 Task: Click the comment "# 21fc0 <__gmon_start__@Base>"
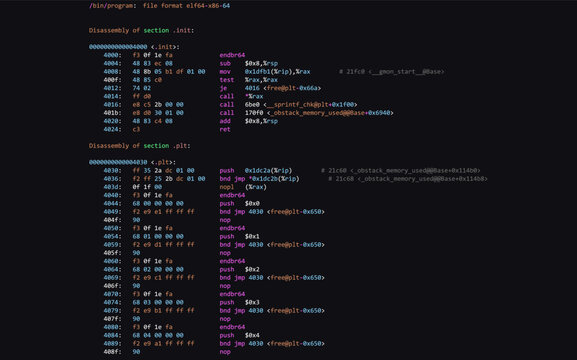tap(392, 72)
